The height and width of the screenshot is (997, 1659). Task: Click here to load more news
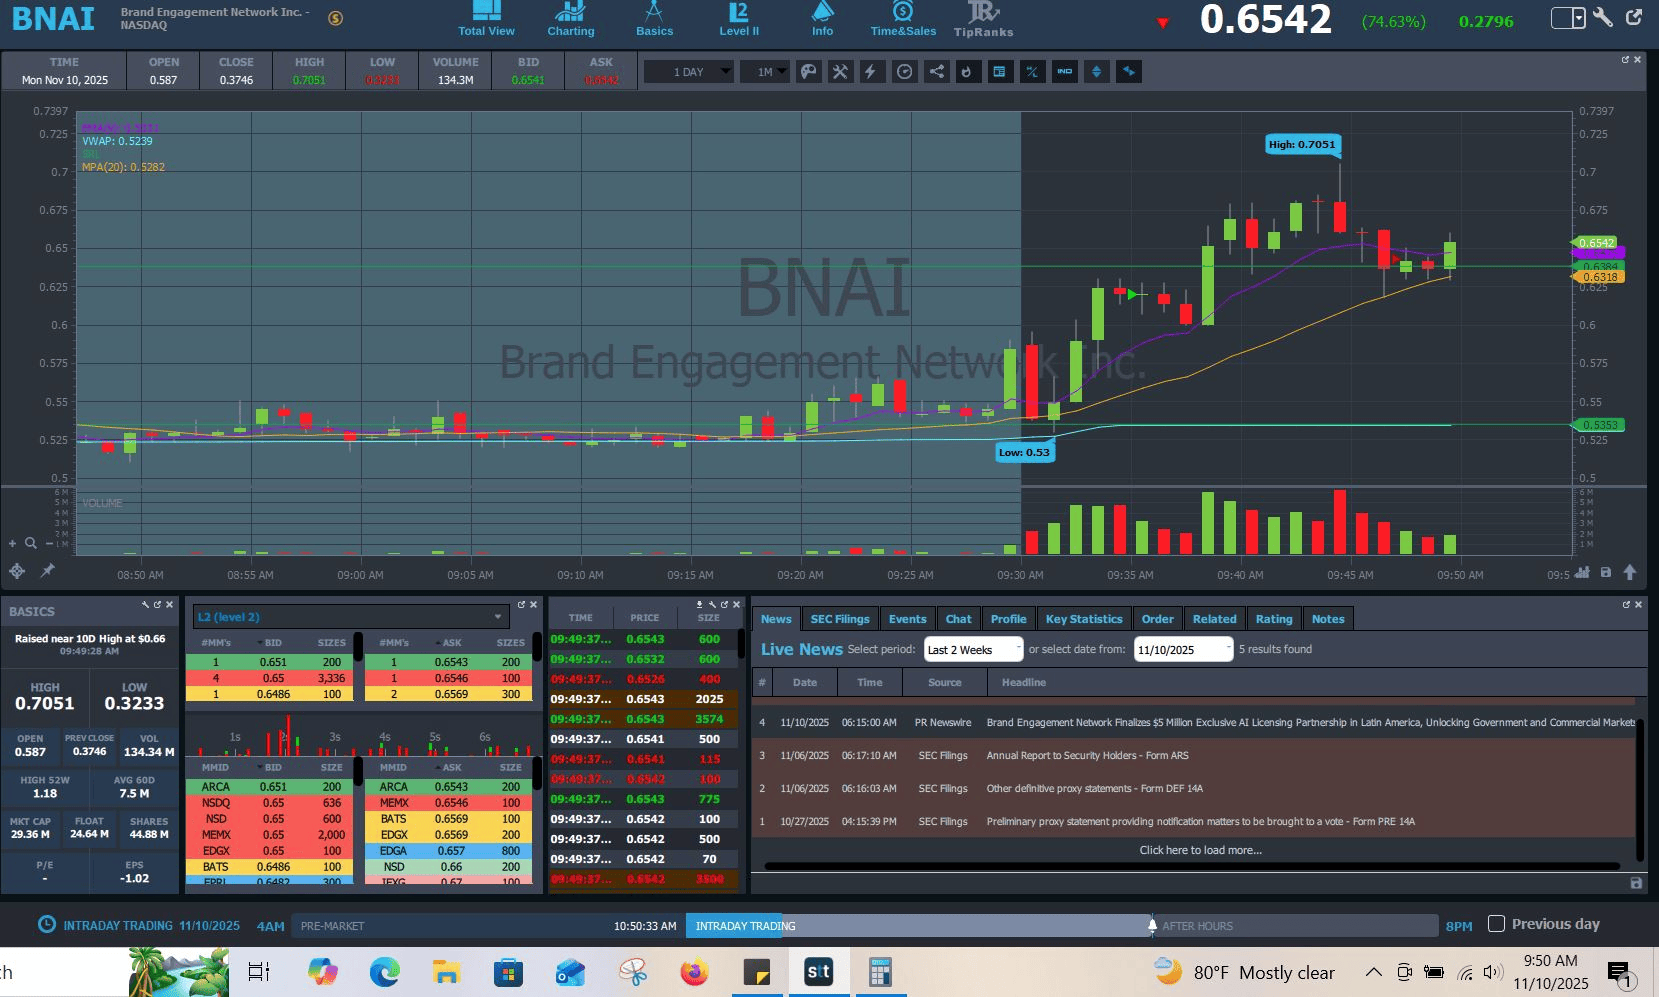[x=1200, y=851]
